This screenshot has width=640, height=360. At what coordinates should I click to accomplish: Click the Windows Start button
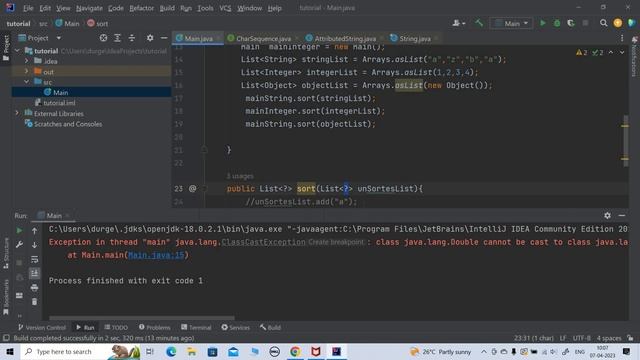tap(10, 351)
